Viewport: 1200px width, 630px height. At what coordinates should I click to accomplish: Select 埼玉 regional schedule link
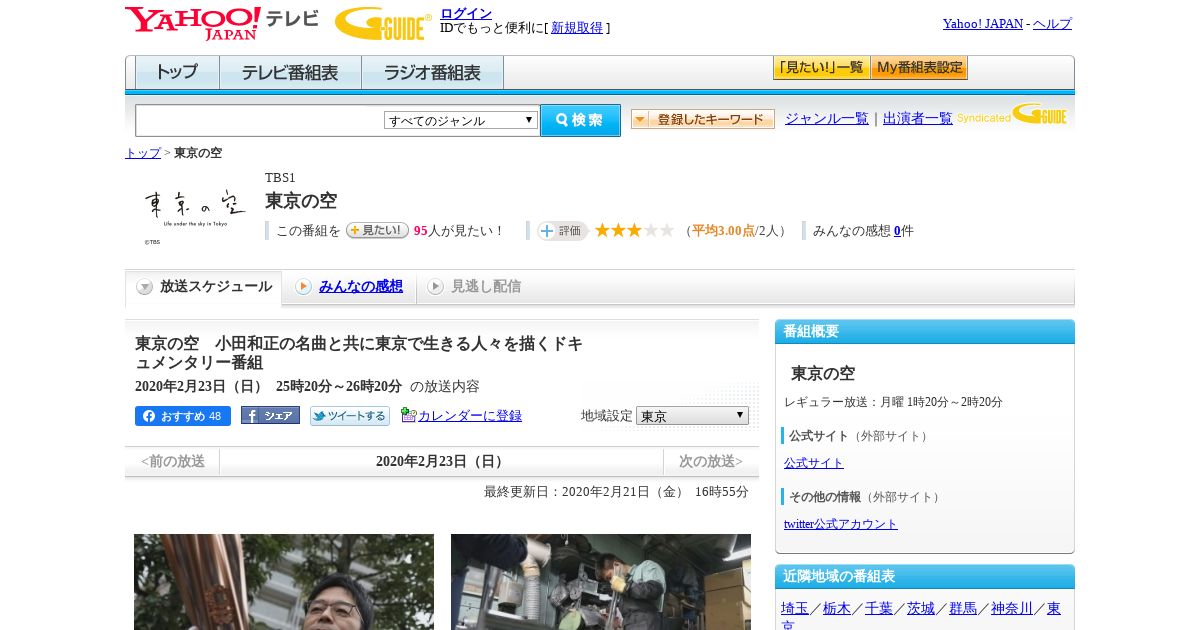795,608
